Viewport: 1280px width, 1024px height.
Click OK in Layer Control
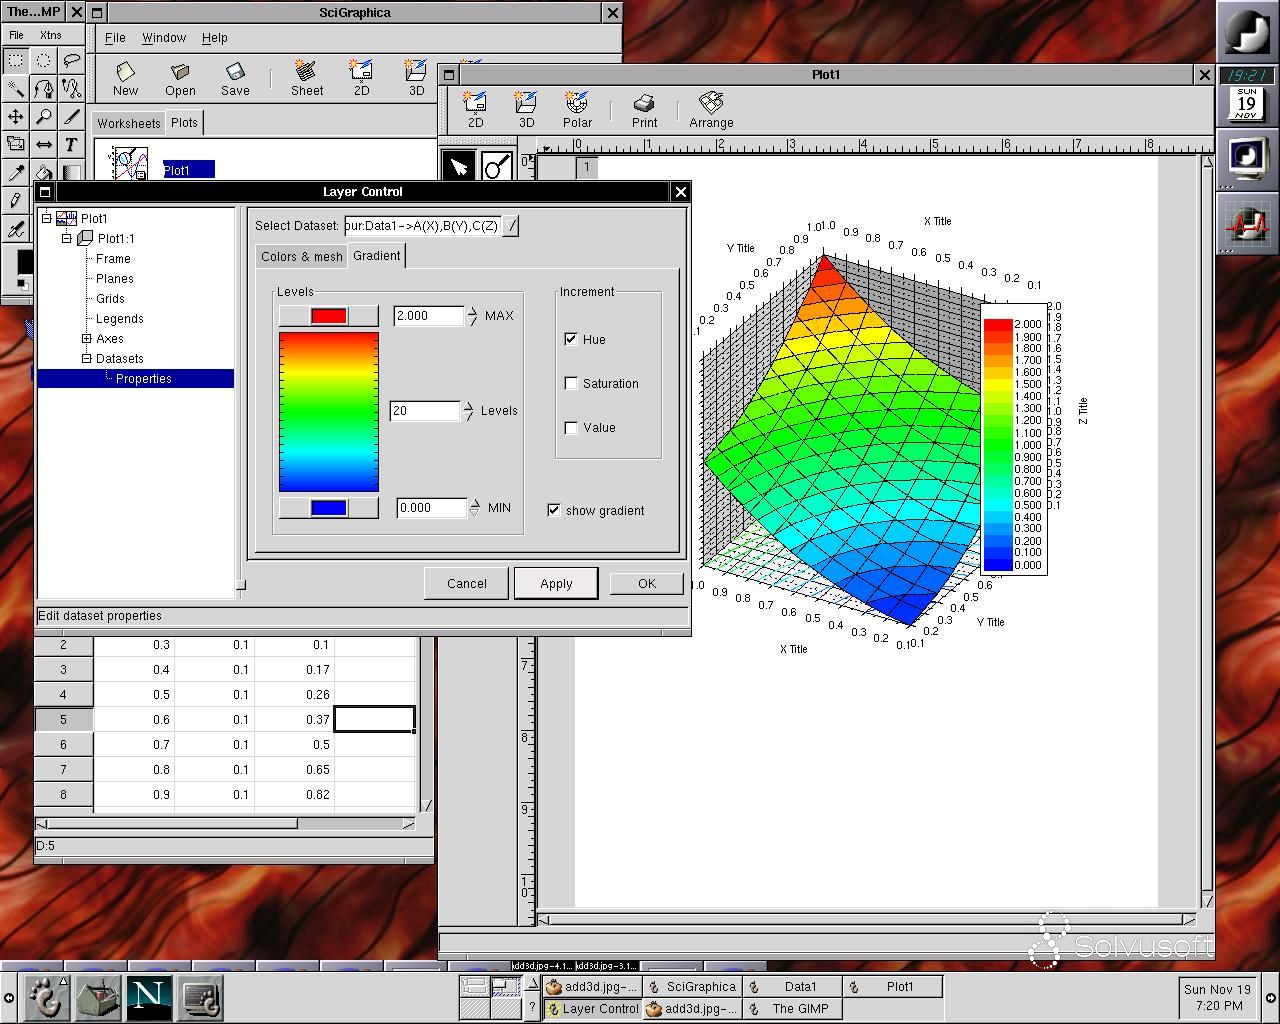coord(647,583)
